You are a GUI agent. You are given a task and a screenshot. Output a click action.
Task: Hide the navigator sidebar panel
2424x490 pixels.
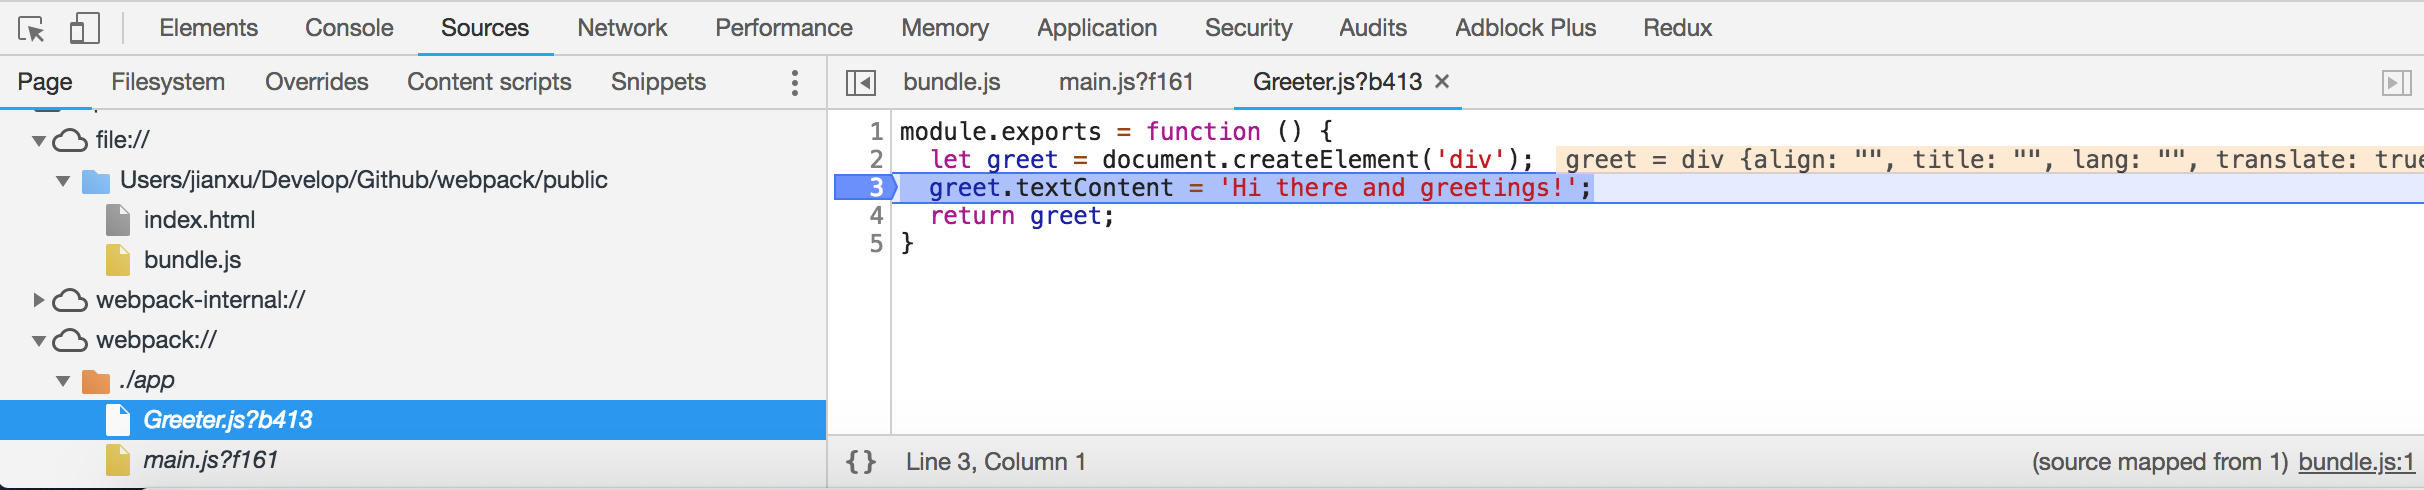coord(861,82)
